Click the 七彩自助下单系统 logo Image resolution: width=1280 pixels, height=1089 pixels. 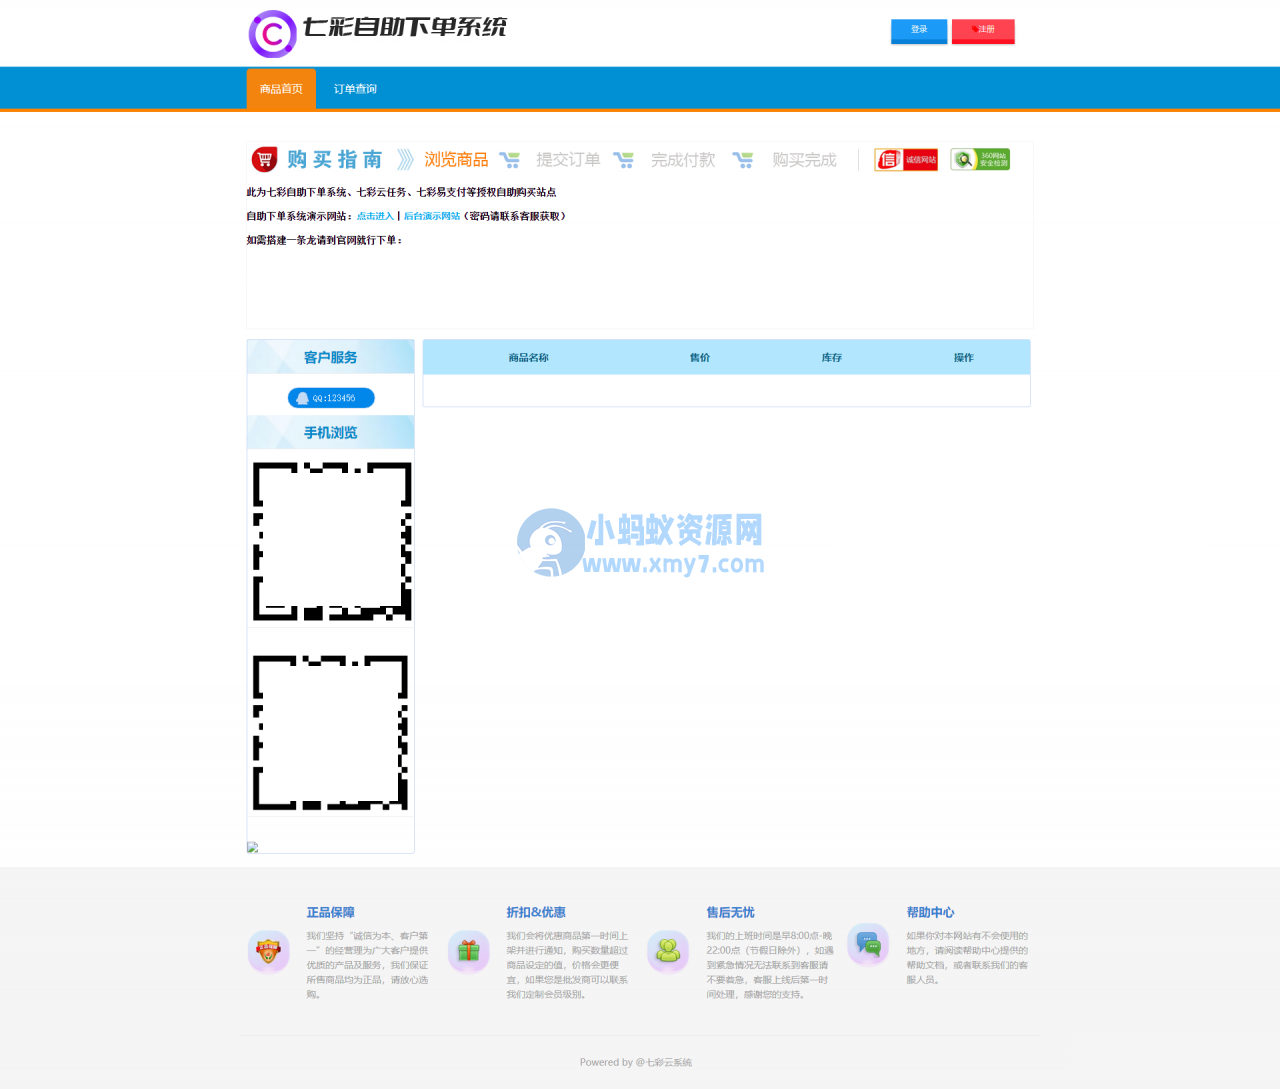click(378, 33)
